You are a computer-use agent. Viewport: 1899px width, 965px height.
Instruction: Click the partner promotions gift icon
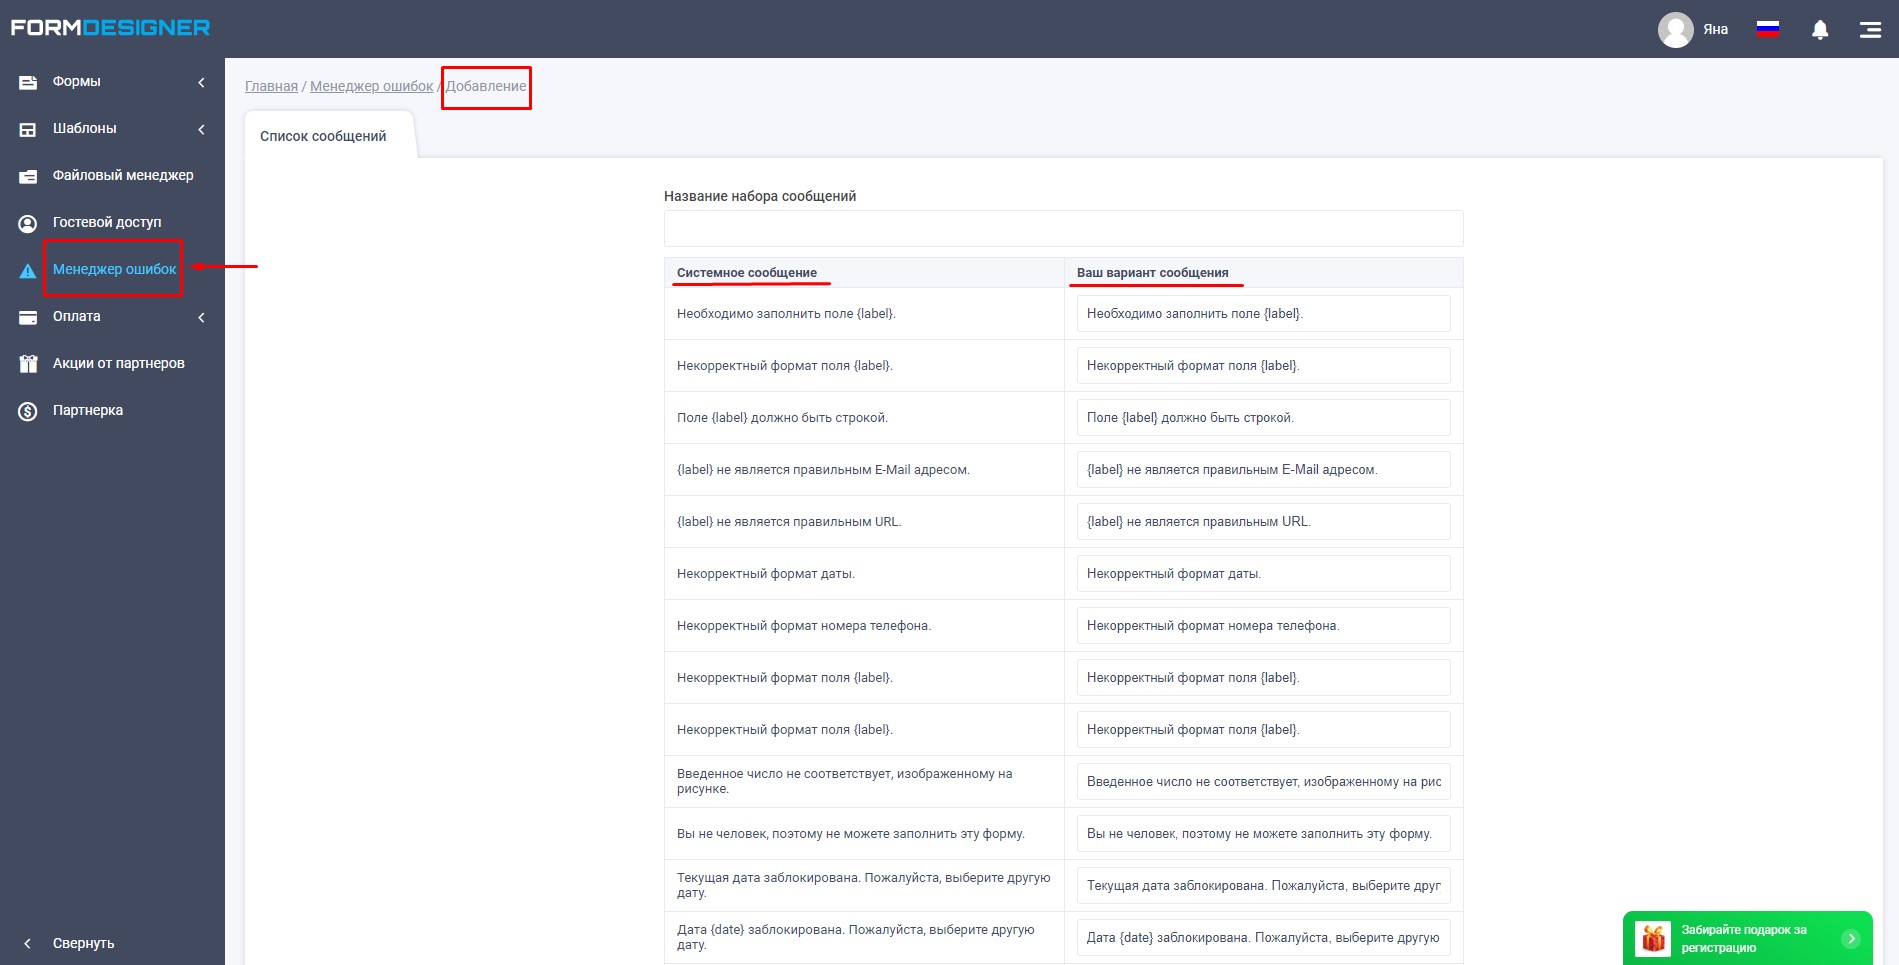tap(28, 364)
